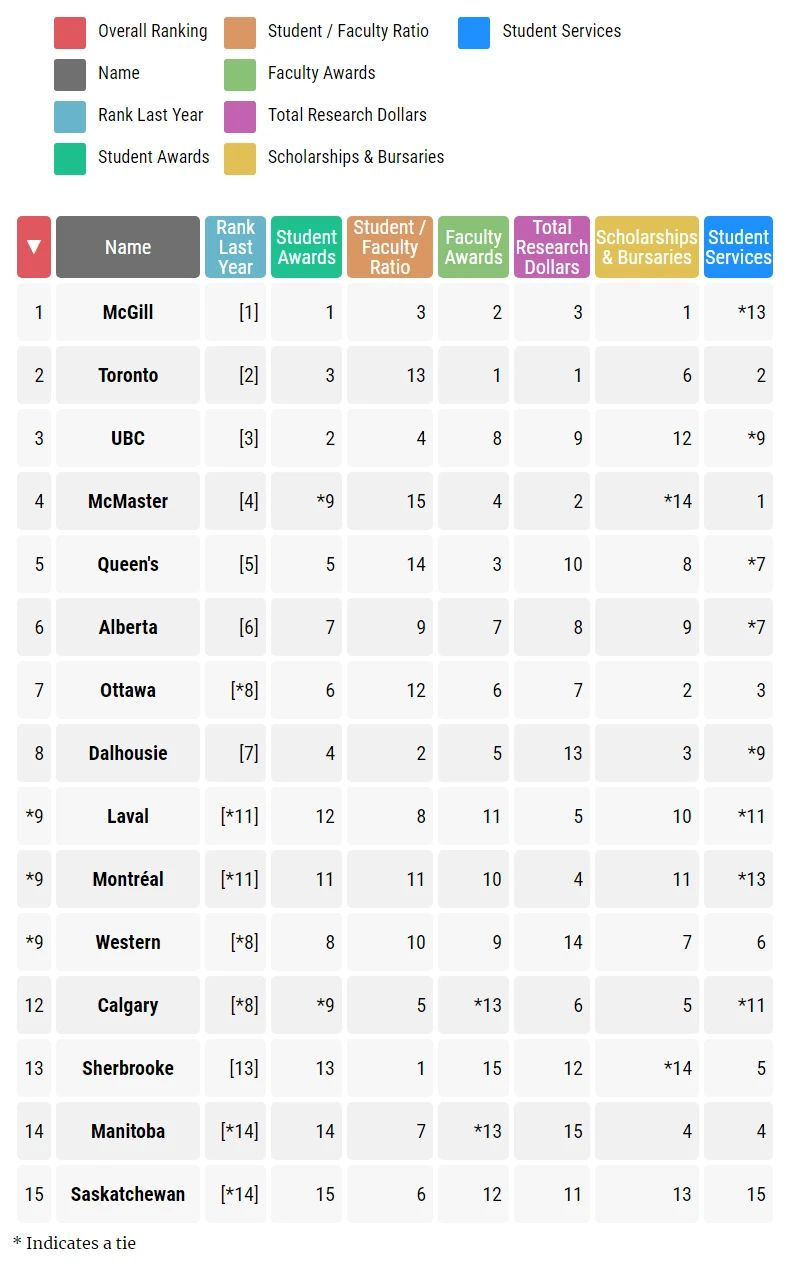Select the McGill name cell
This screenshot has width=792, height=1266.
click(128, 312)
